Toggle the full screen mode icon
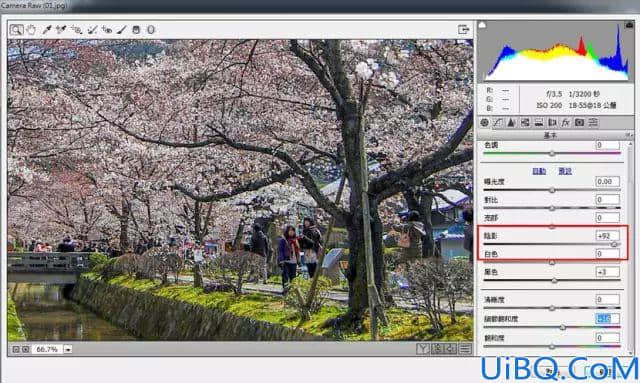This screenshot has height=383, width=640. pyautogui.click(x=463, y=29)
